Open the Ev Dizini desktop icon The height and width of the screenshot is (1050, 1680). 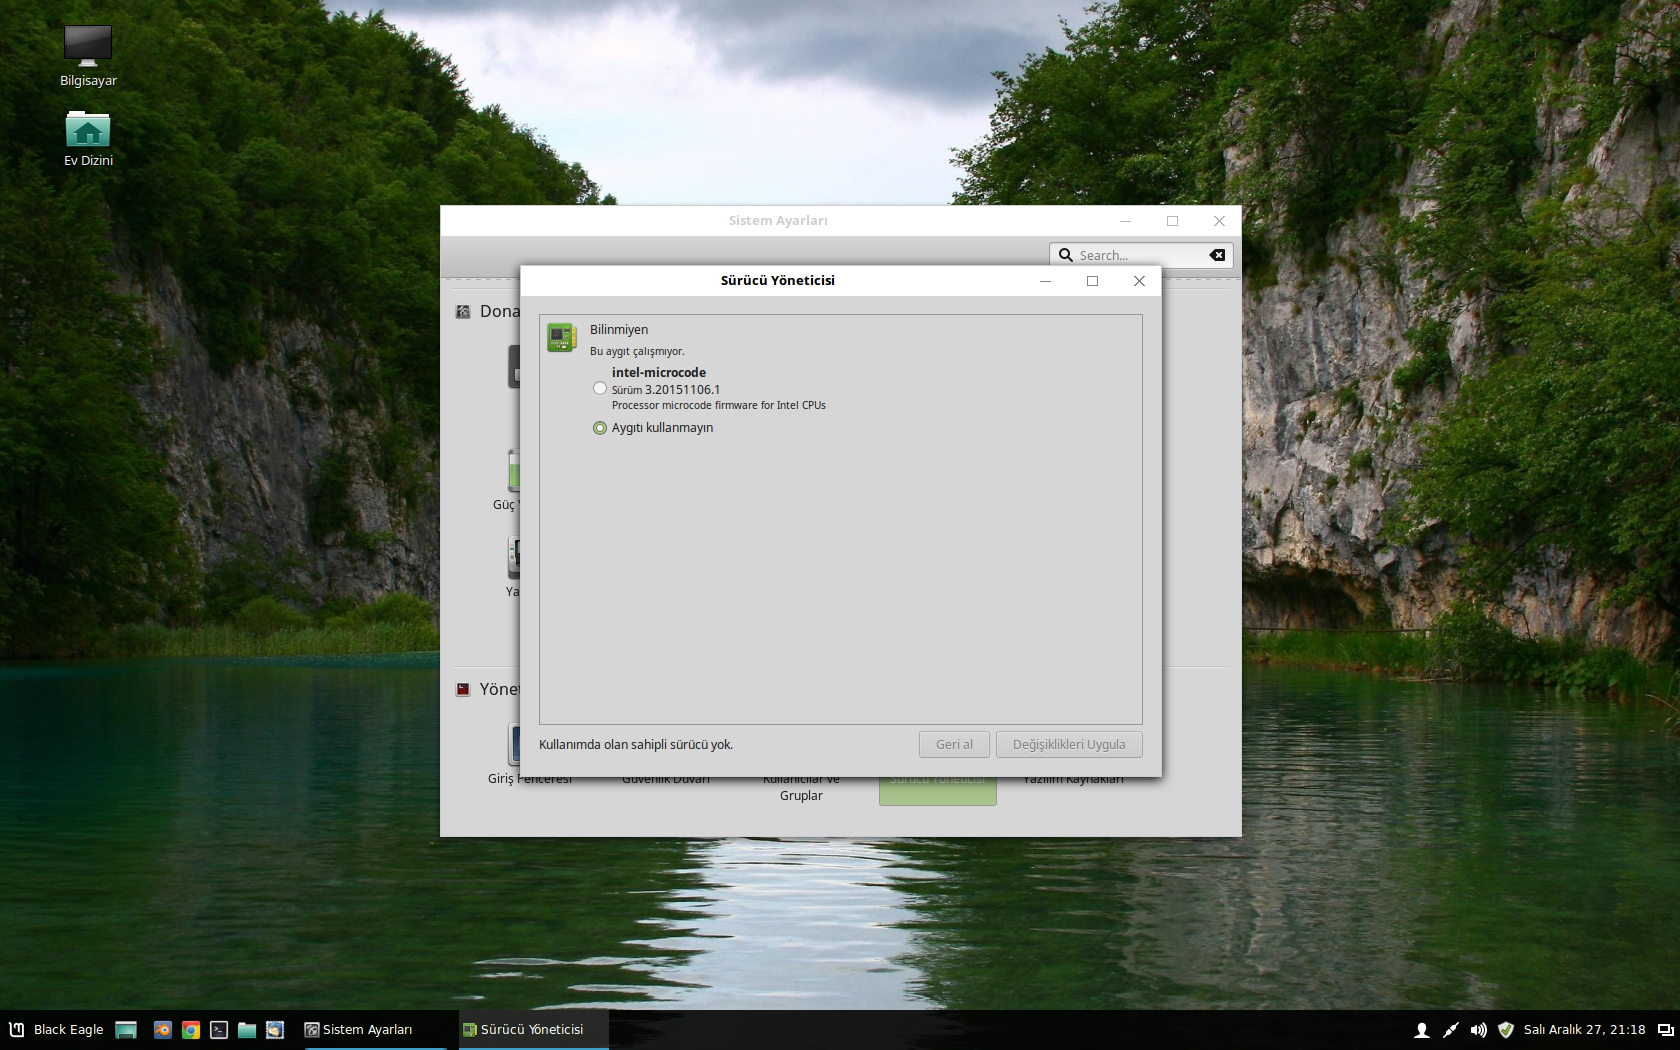tap(88, 138)
